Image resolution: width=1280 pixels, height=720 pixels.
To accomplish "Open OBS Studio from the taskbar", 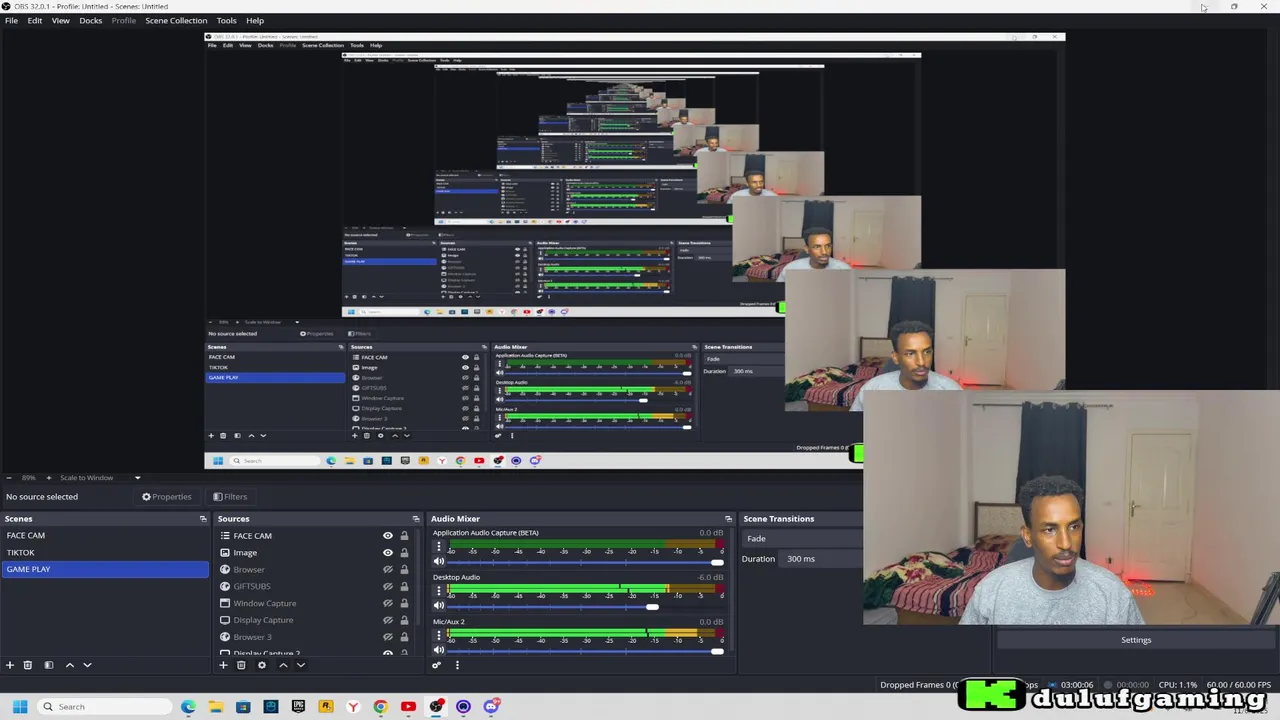I will (436, 707).
